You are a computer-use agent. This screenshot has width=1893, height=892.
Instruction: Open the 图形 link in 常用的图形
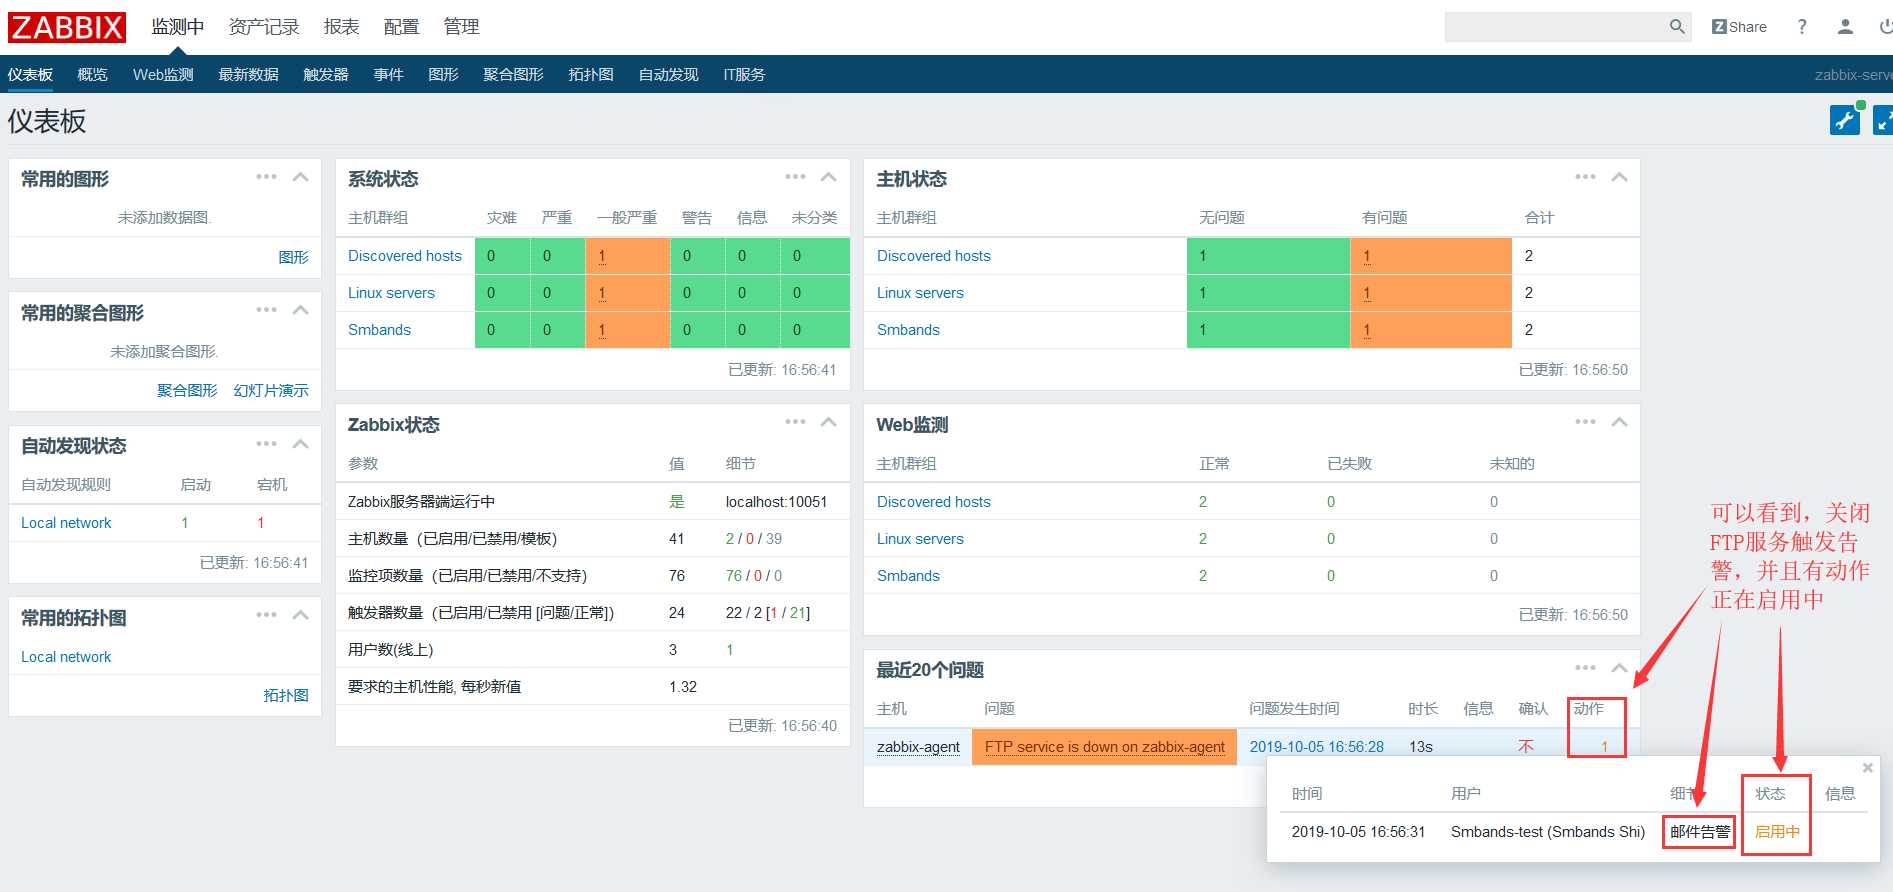[293, 257]
